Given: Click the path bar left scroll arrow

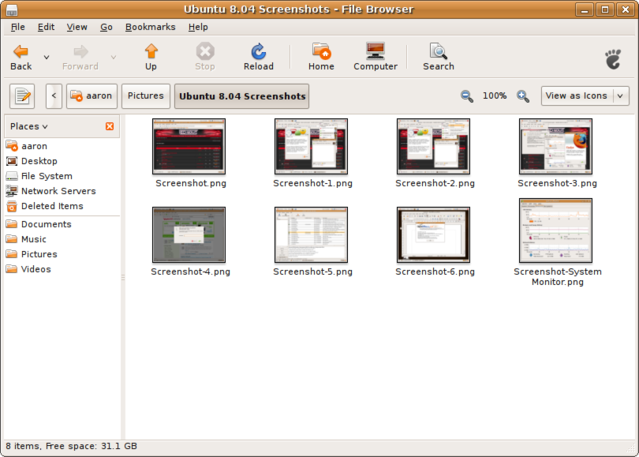Looking at the screenshot, I should click(54, 96).
